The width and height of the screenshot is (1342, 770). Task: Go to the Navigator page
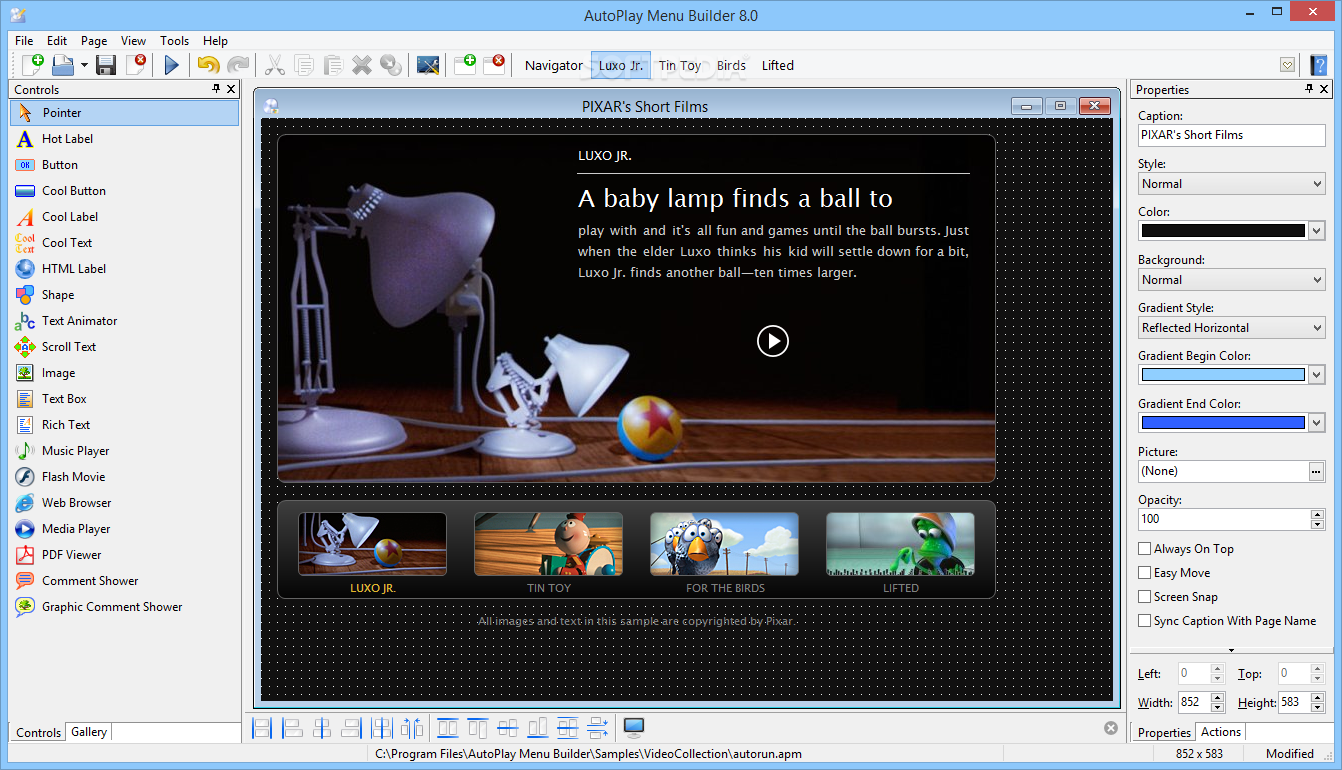pyautogui.click(x=554, y=66)
